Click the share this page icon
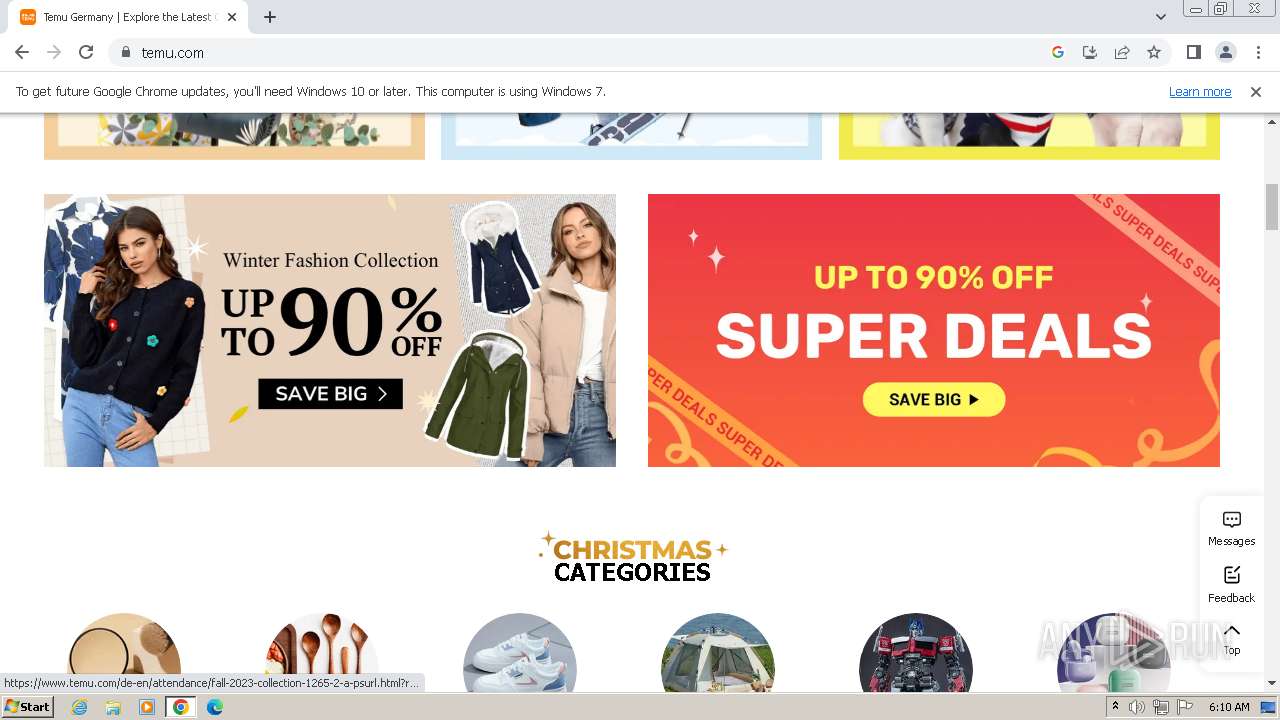1280x720 pixels. tap(1122, 52)
